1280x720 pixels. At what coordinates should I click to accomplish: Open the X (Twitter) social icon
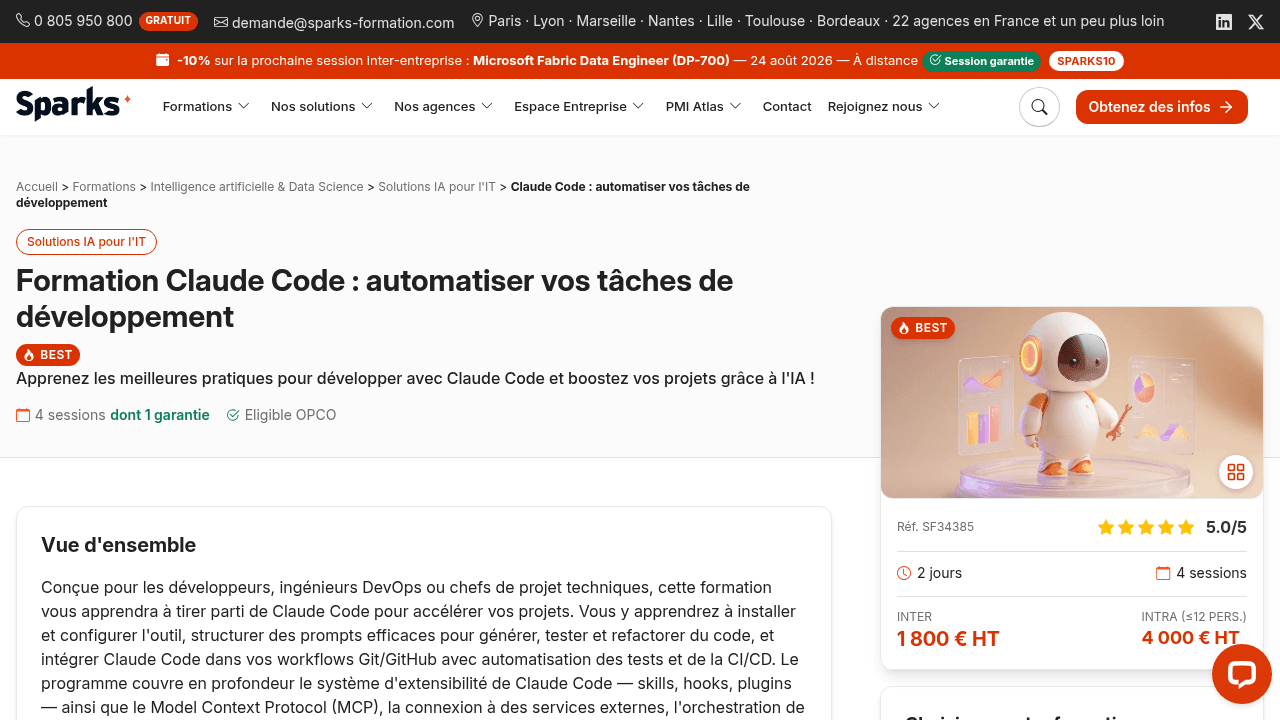1256,22
